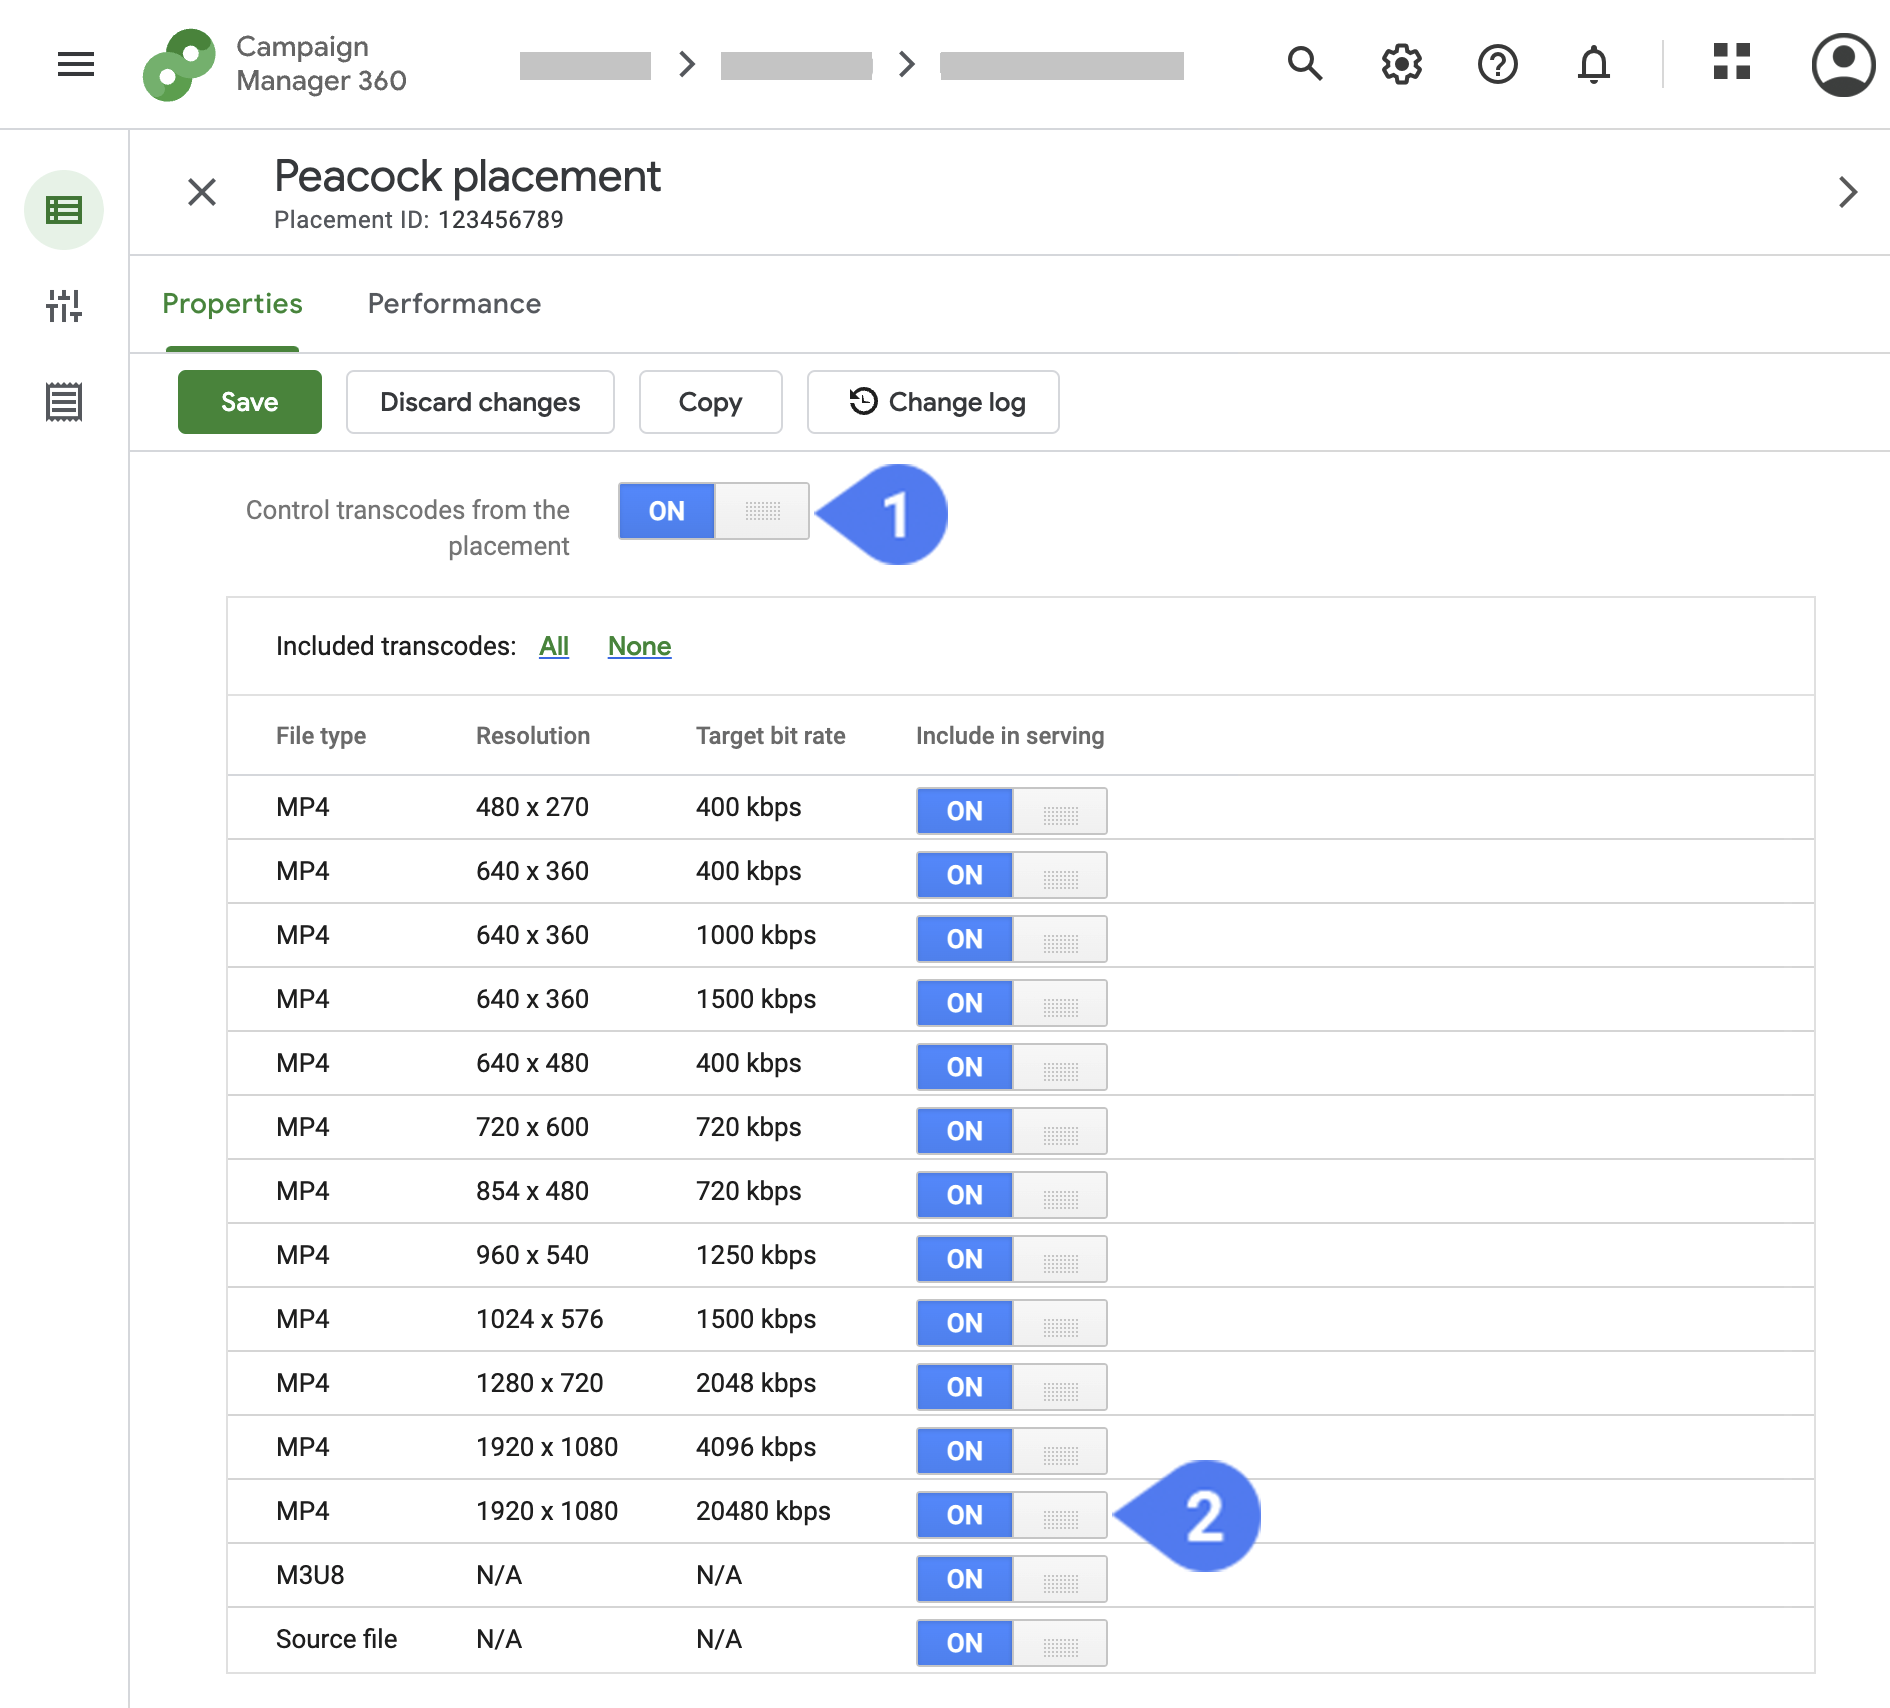This screenshot has width=1890, height=1708.
Task: Click the first redacted breadcrumb item
Action: (x=585, y=66)
